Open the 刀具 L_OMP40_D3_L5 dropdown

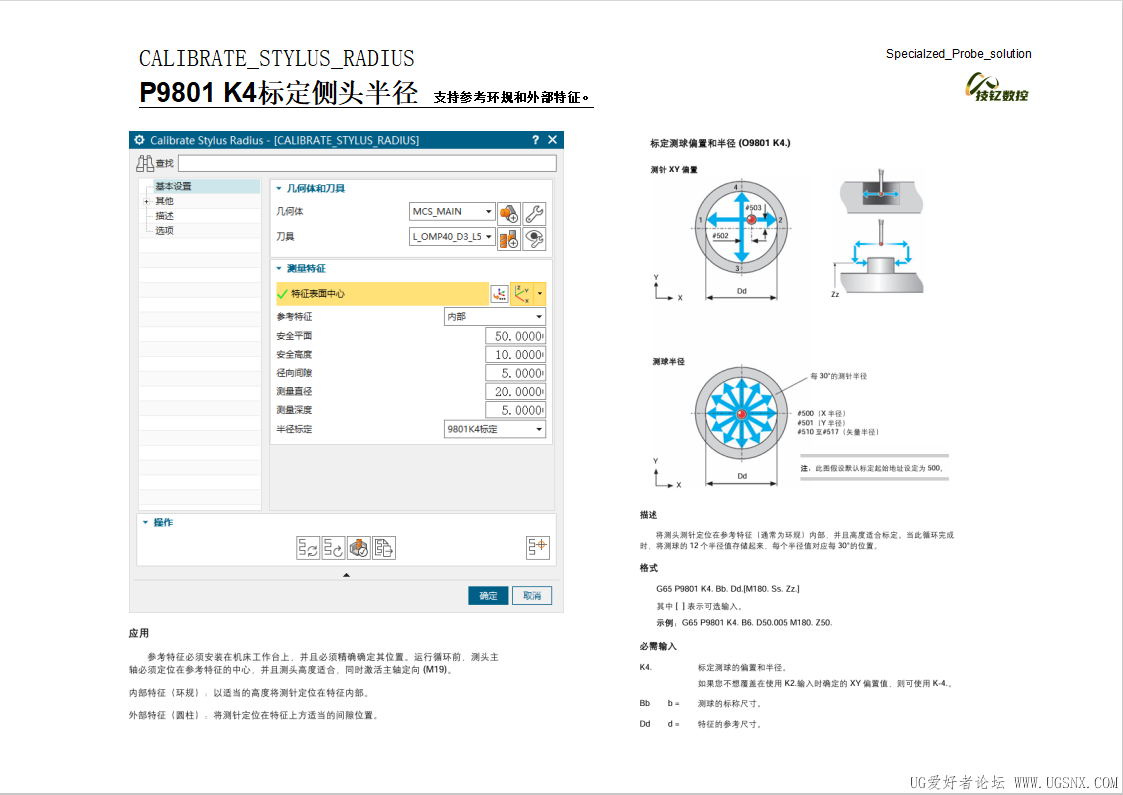(x=452, y=236)
